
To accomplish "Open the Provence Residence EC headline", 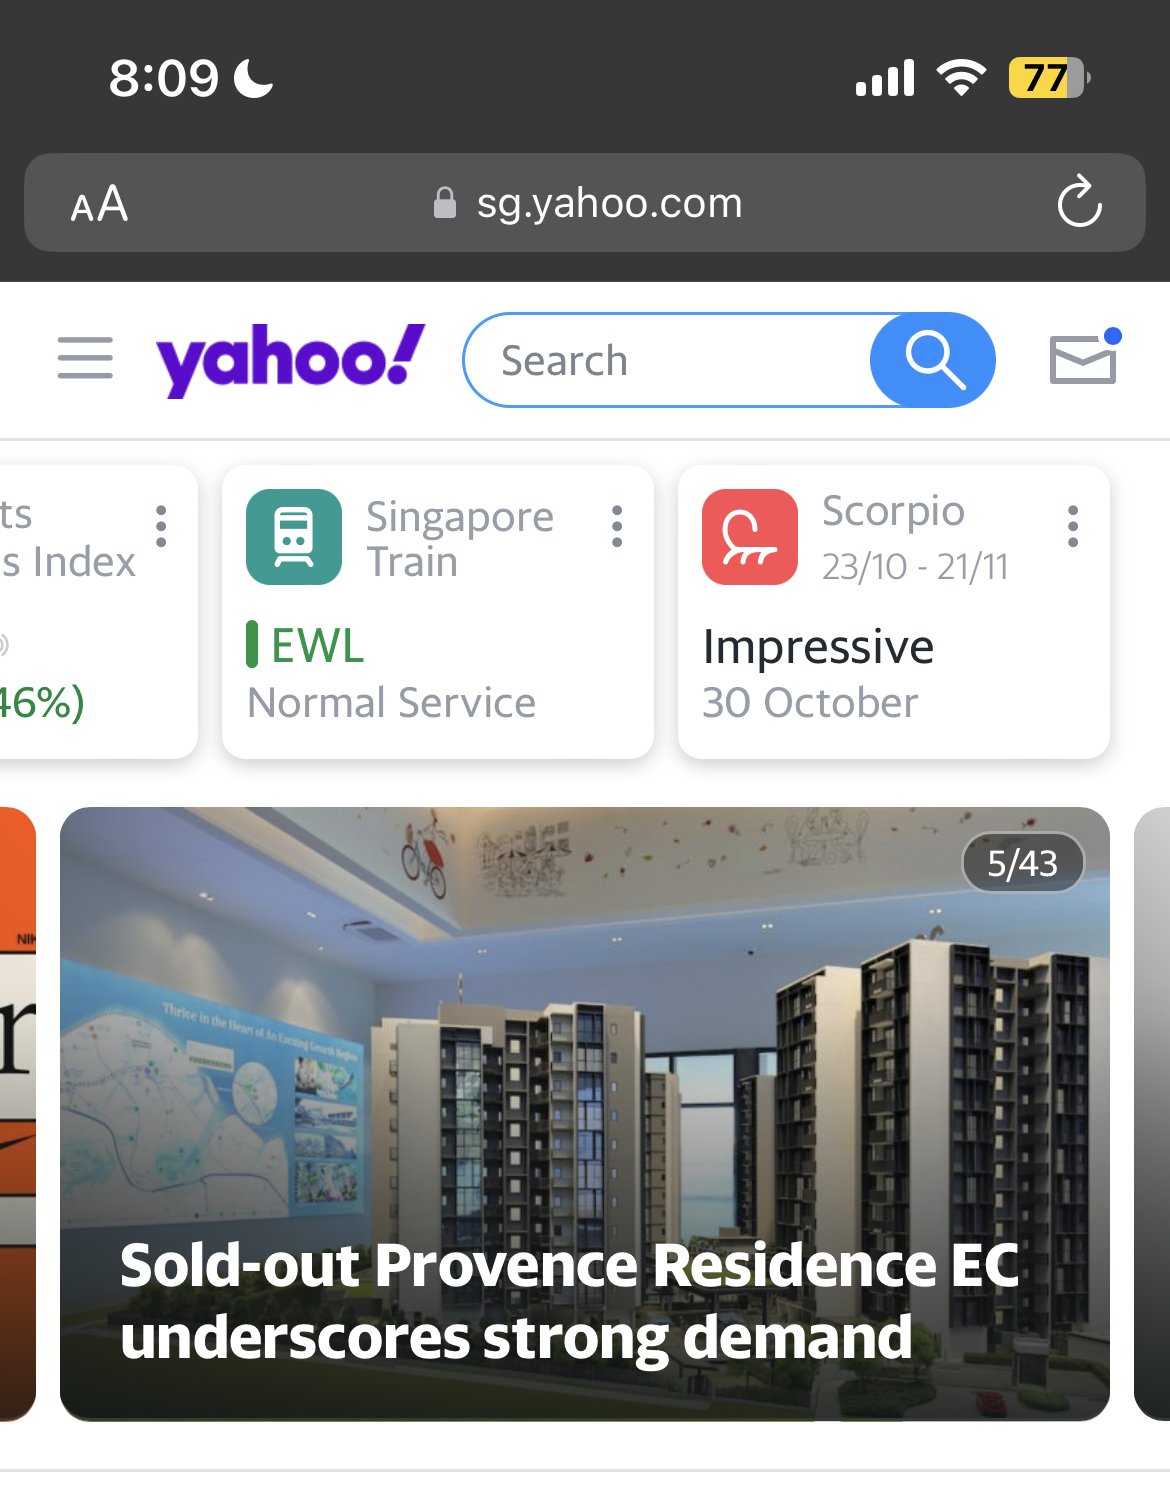I will pos(568,1300).
